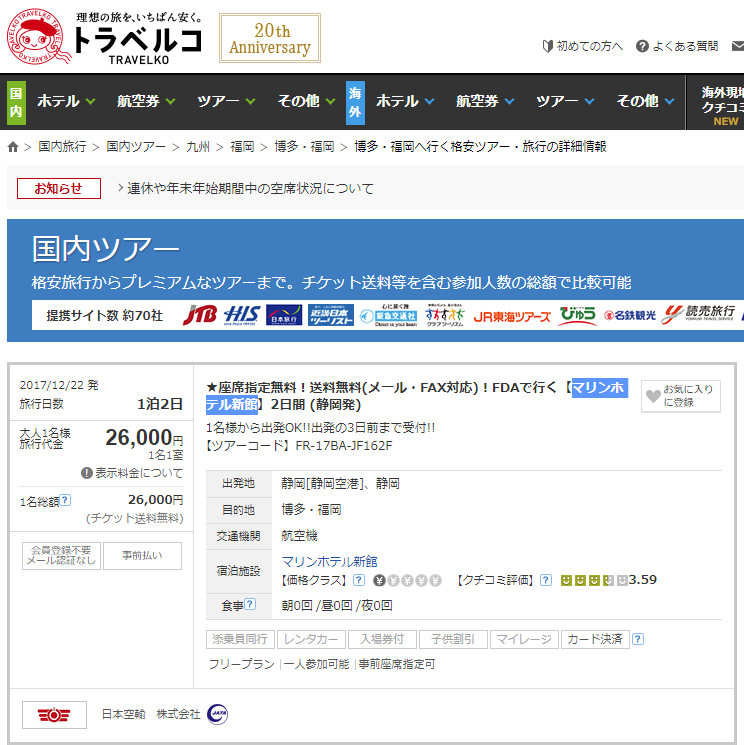This screenshot has width=744, height=745.
Task: Click help icon beside クチコミ評価
Action: point(545,580)
